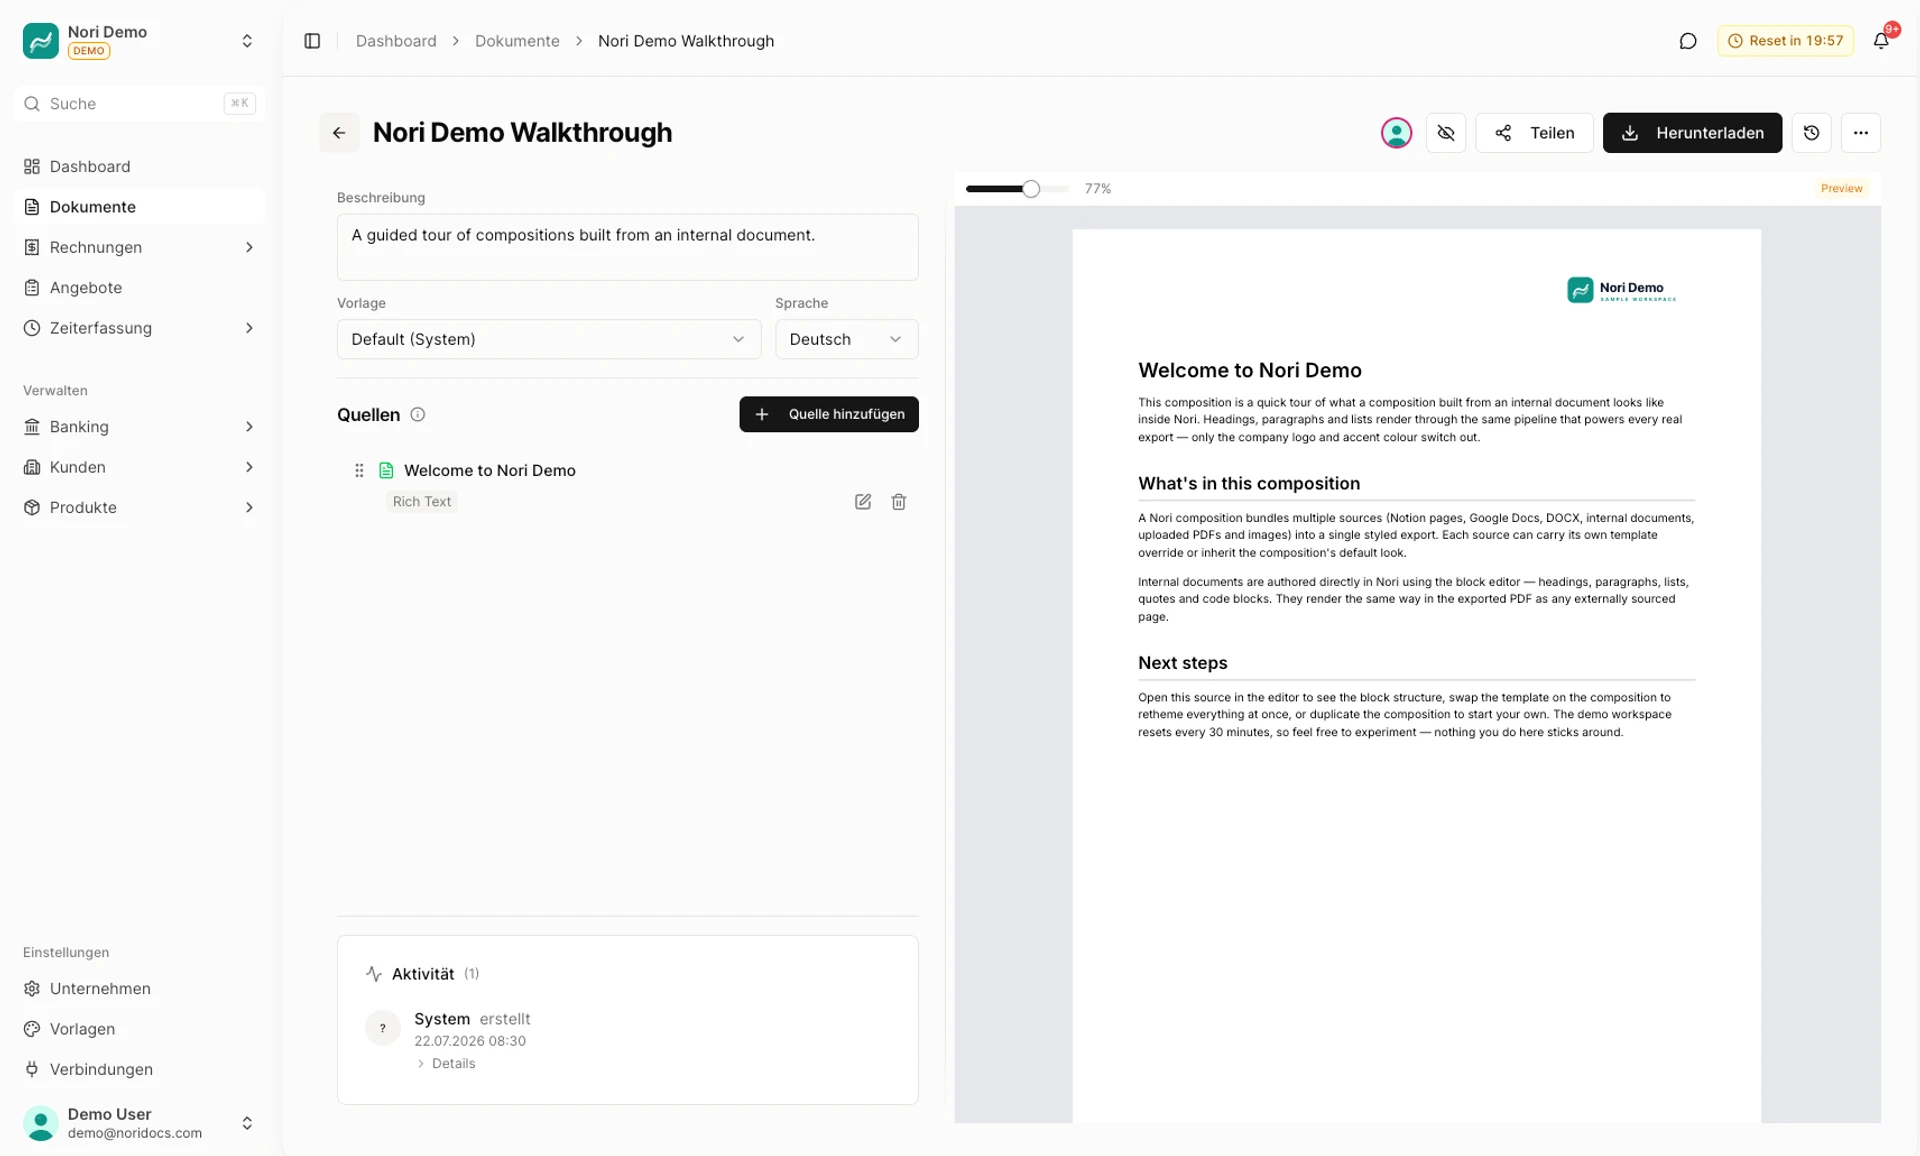Viewport: 1920px width, 1156px height.
Task: Adjust the preview zoom slider handle
Action: coord(1031,189)
